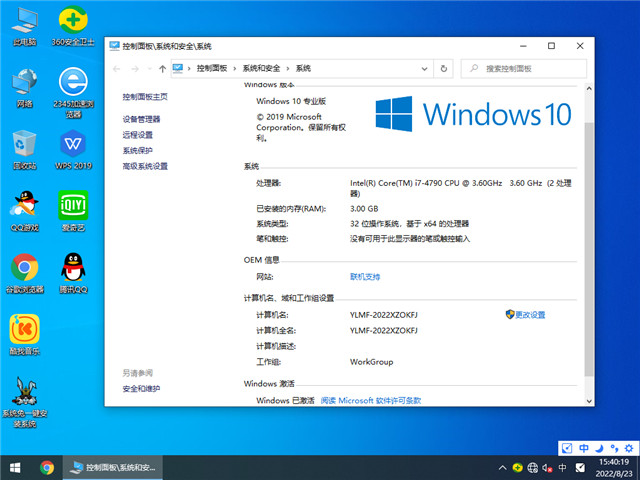This screenshot has height=480, width=640.
Task: Click the 搜索控制面板 search field
Action: [x=524, y=69]
